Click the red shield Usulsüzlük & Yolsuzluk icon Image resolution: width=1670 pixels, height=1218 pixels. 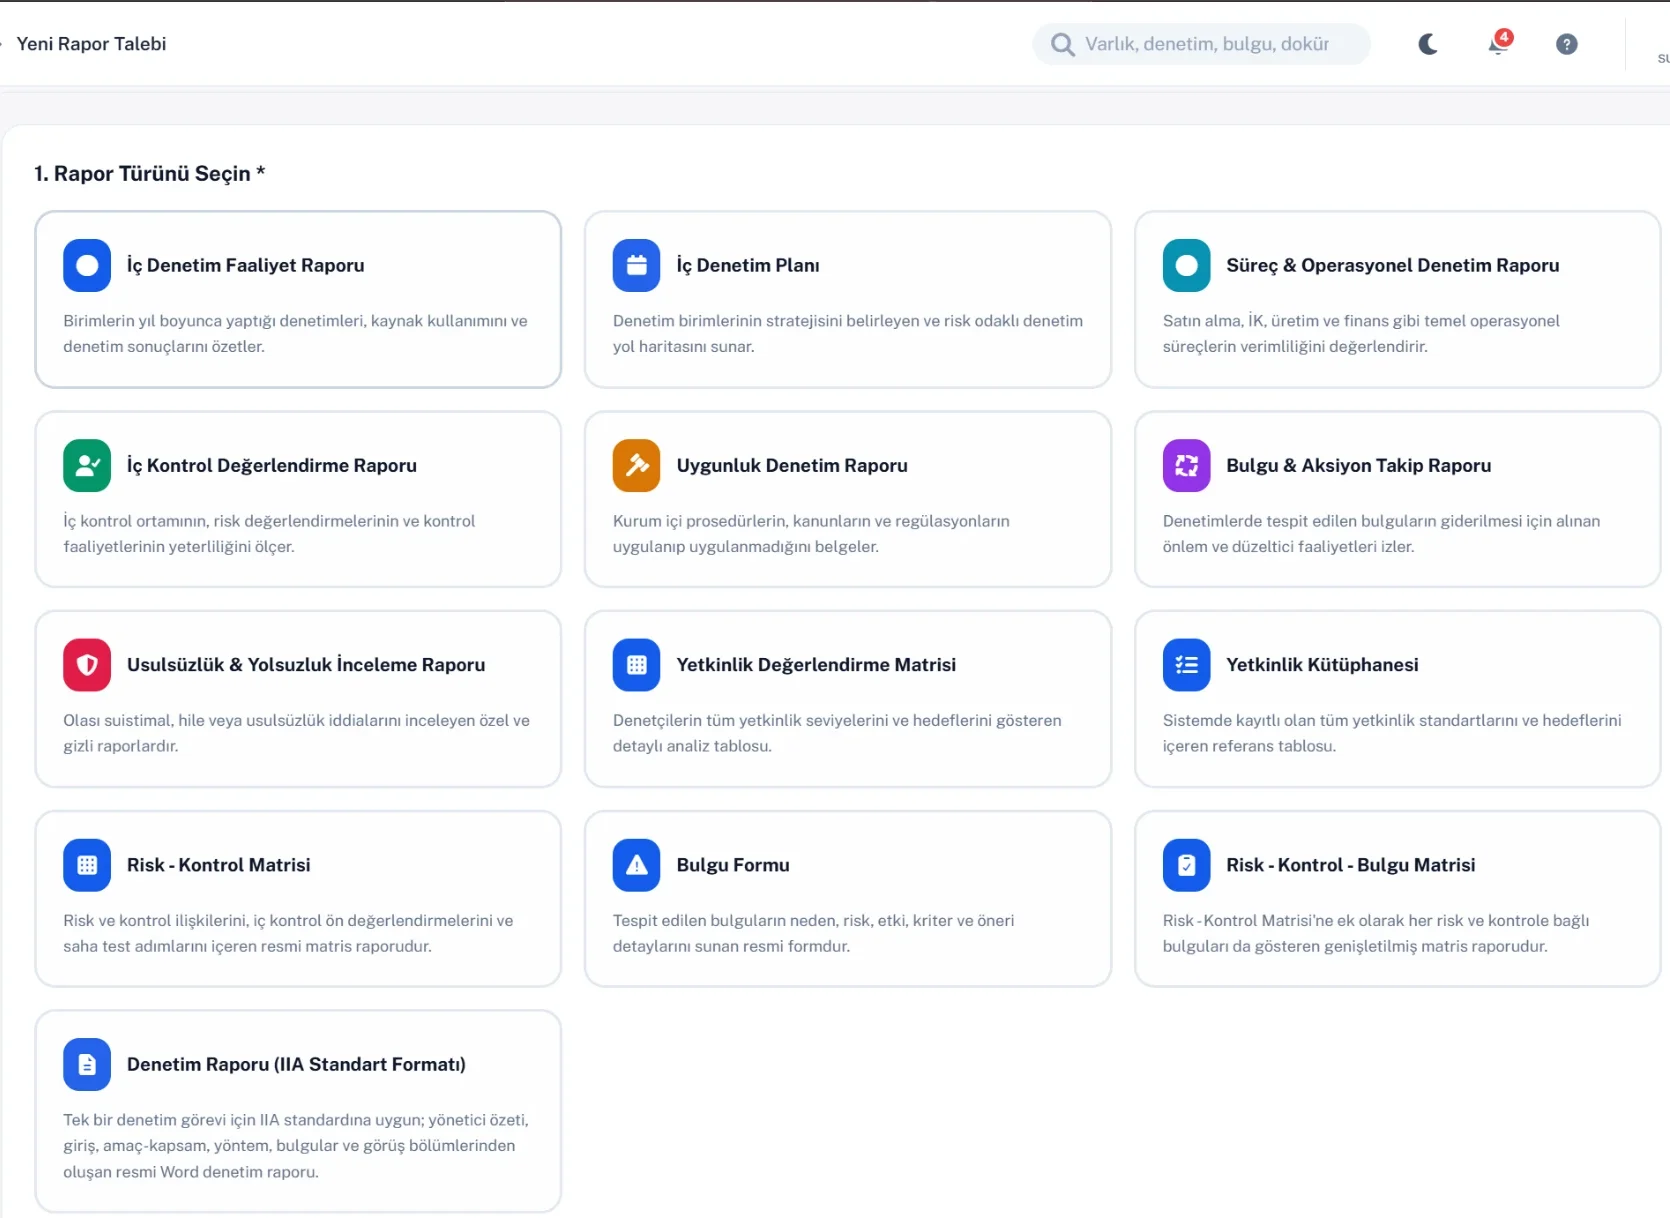click(87, 665)
